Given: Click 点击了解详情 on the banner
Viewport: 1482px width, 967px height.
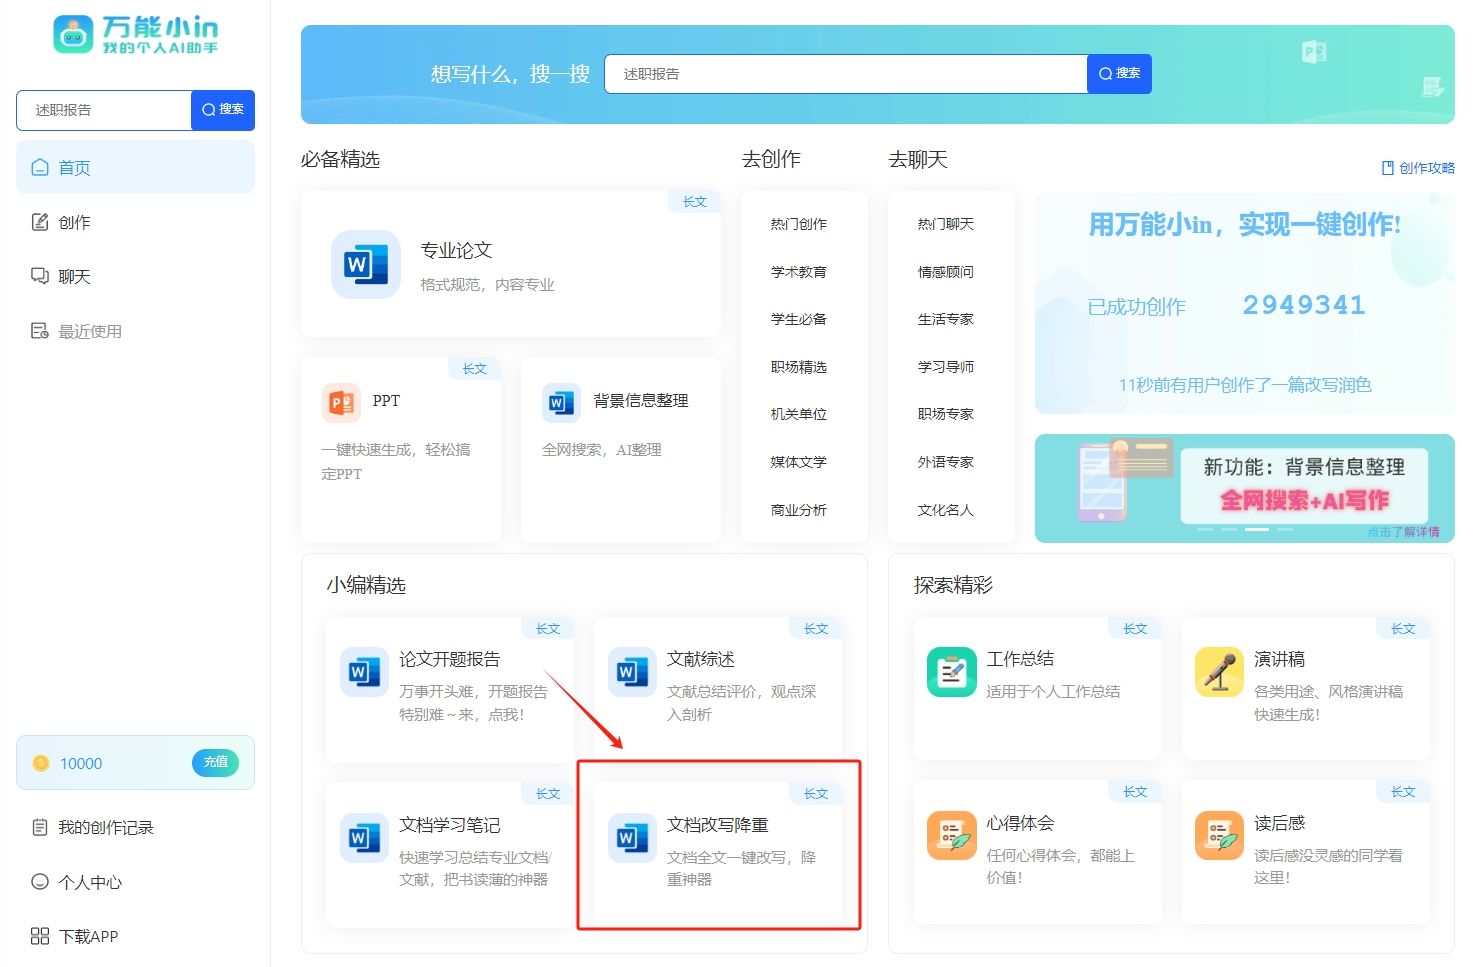Looking at the screenshot, I should click(x=1404, y=532).
